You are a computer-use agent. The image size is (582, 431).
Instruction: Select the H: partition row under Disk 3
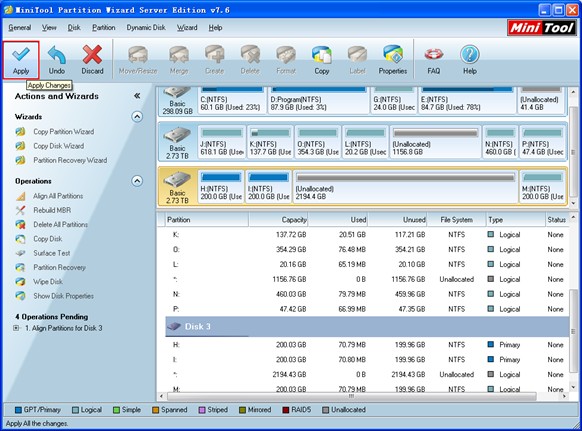367,345
